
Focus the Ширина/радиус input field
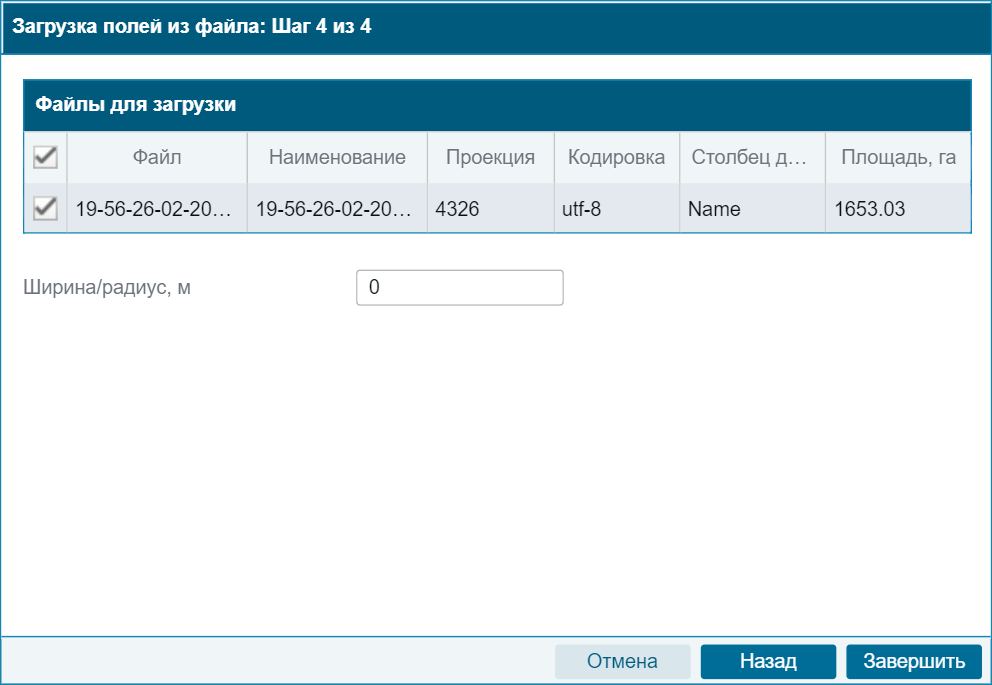(x=459, y=287)
